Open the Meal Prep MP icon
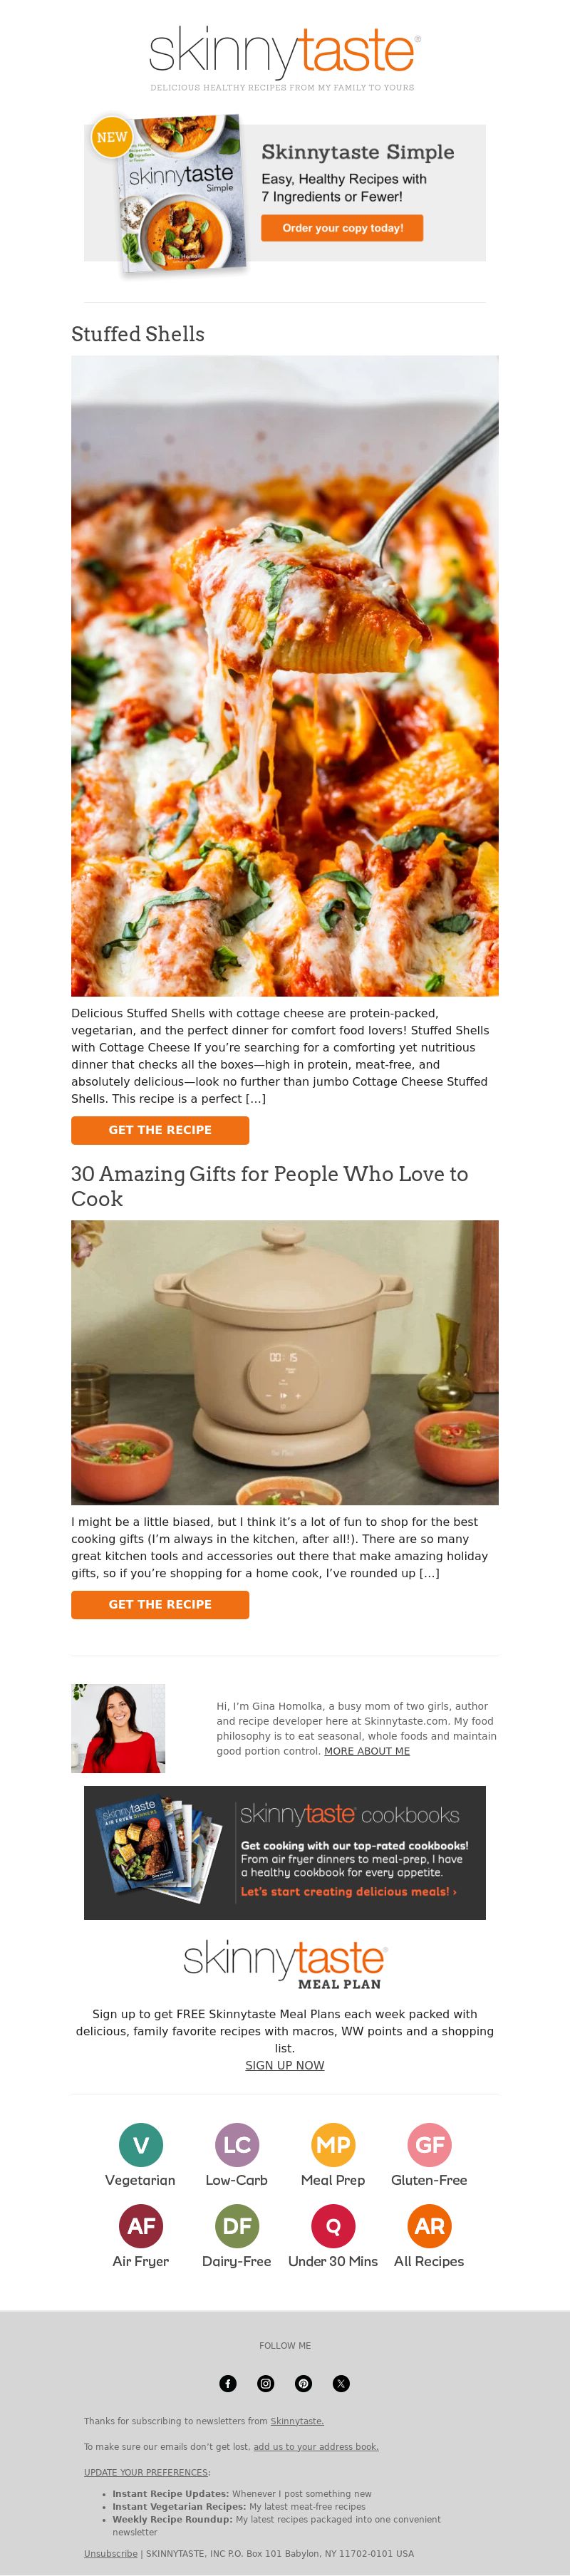This screenshot has width=570, height=2576. coord(333,2144)
